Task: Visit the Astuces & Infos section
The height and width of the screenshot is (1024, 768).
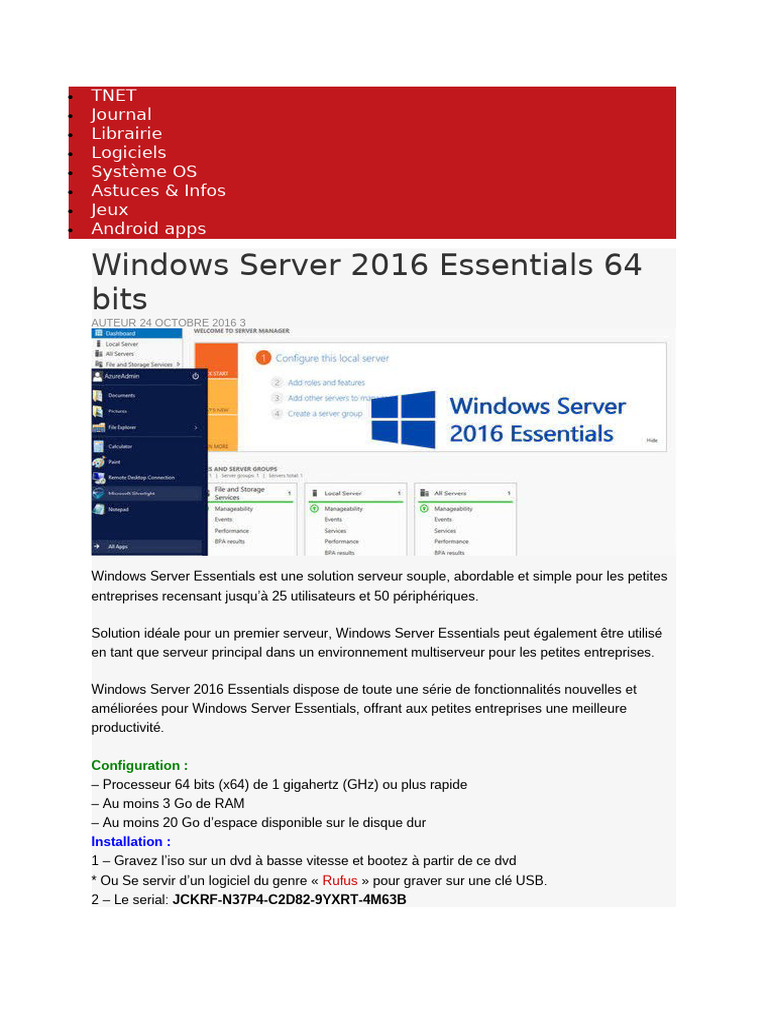Action: (x=158, y=190)
